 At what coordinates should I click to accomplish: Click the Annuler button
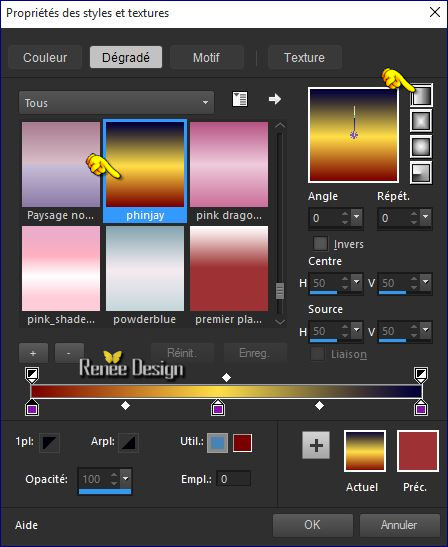399,525
